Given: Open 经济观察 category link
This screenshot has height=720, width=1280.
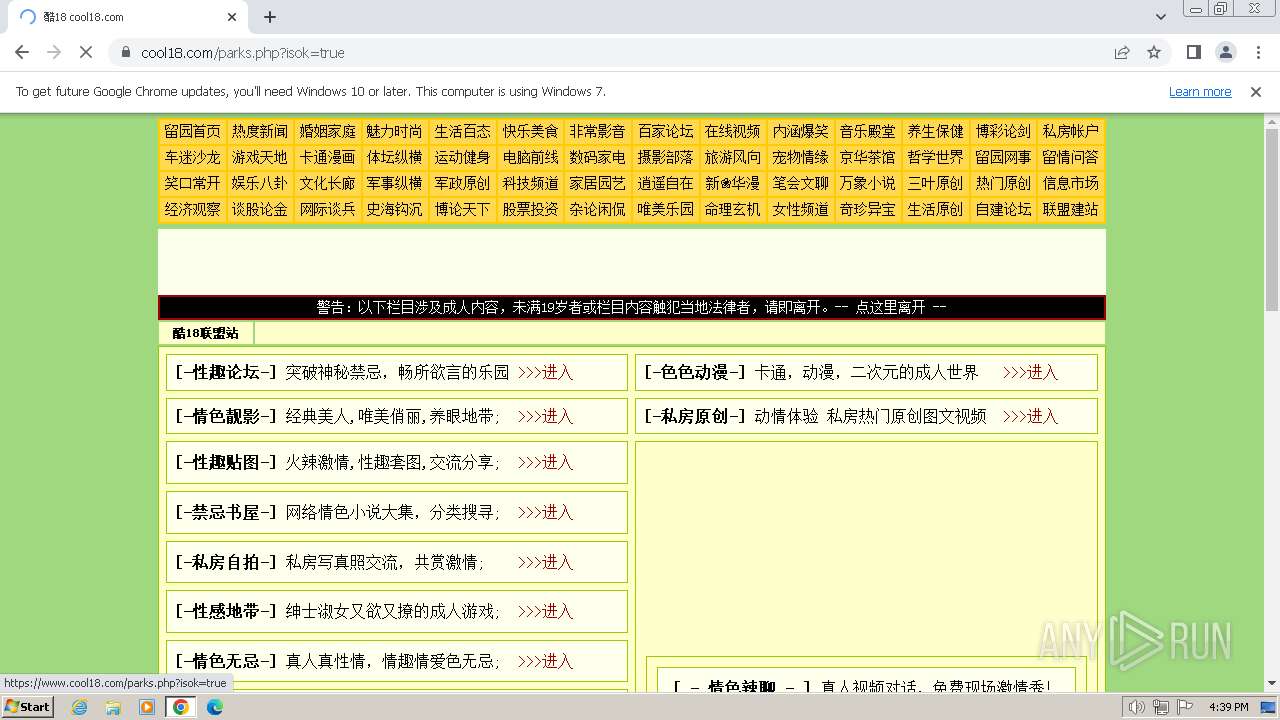Looking at the screenshot, I should 192,209.
